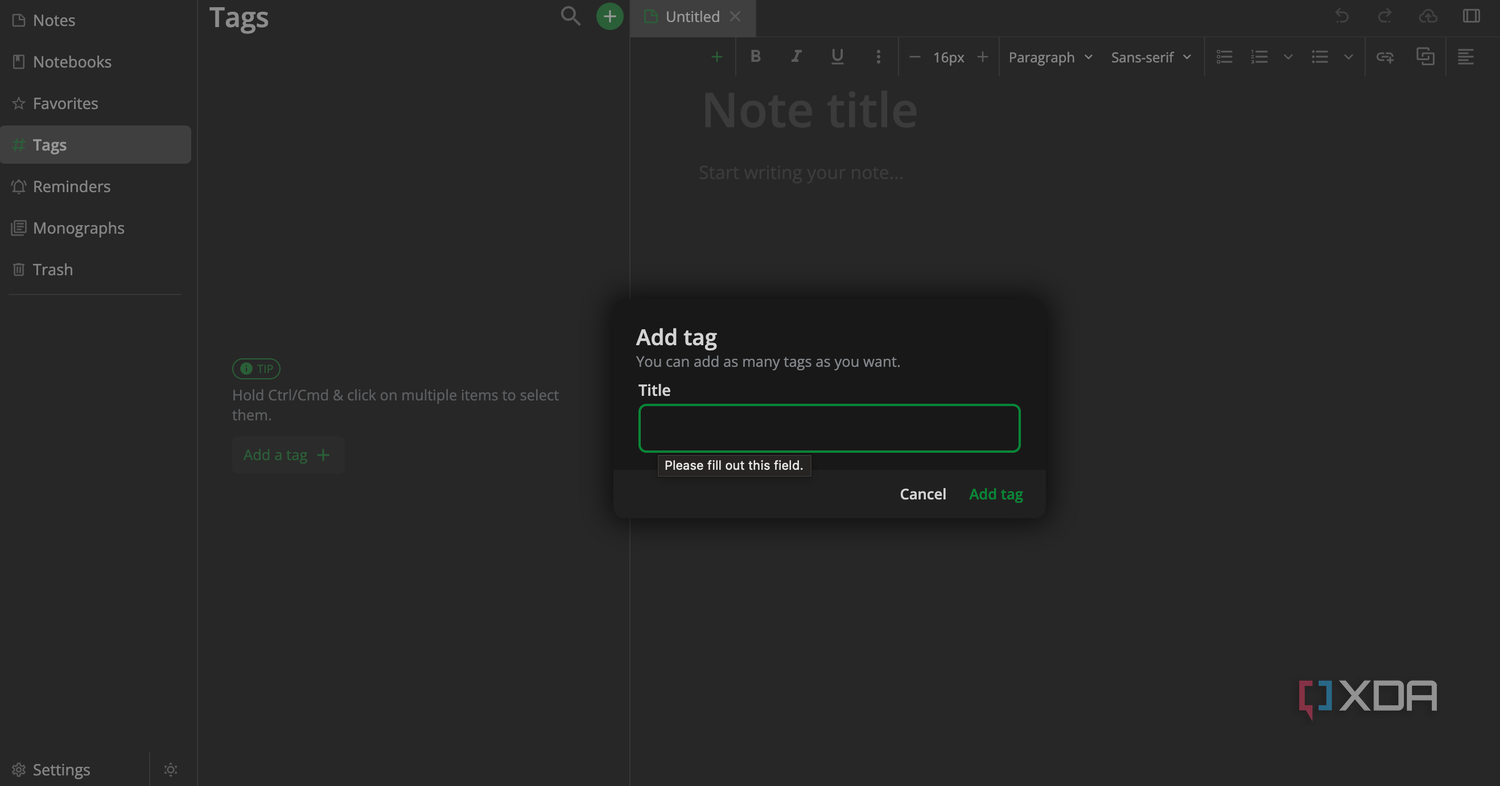1500x786 pixels.
Task: Click the Note title placeholder field
Action: pos(810,110)
